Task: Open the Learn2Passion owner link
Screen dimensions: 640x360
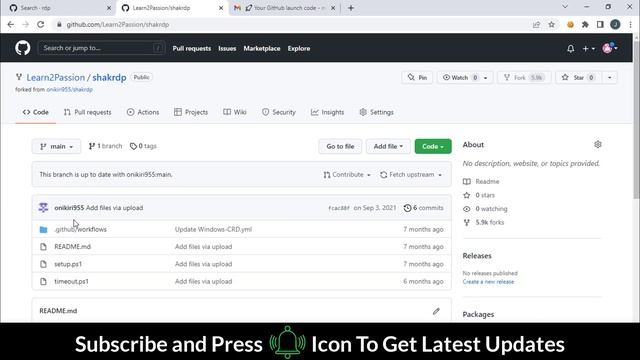Action: point(56,78)
